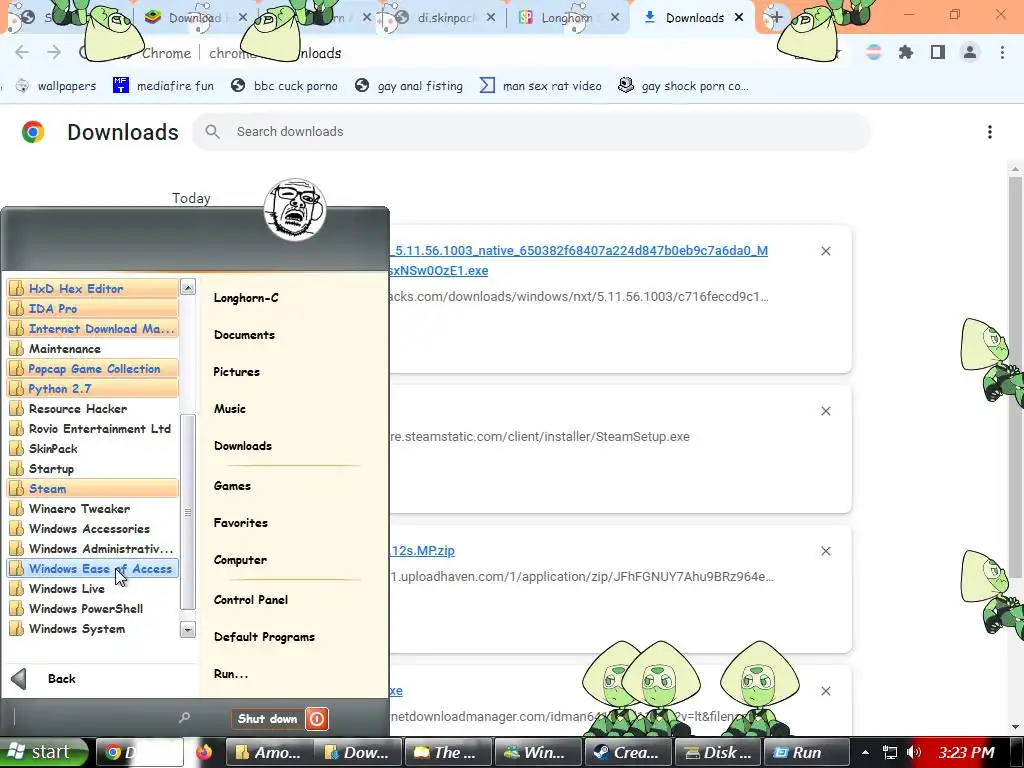The height and width of the screenshot is (768, 1024).
Task: Remove the MP.zip download entry
Action: 826,551
